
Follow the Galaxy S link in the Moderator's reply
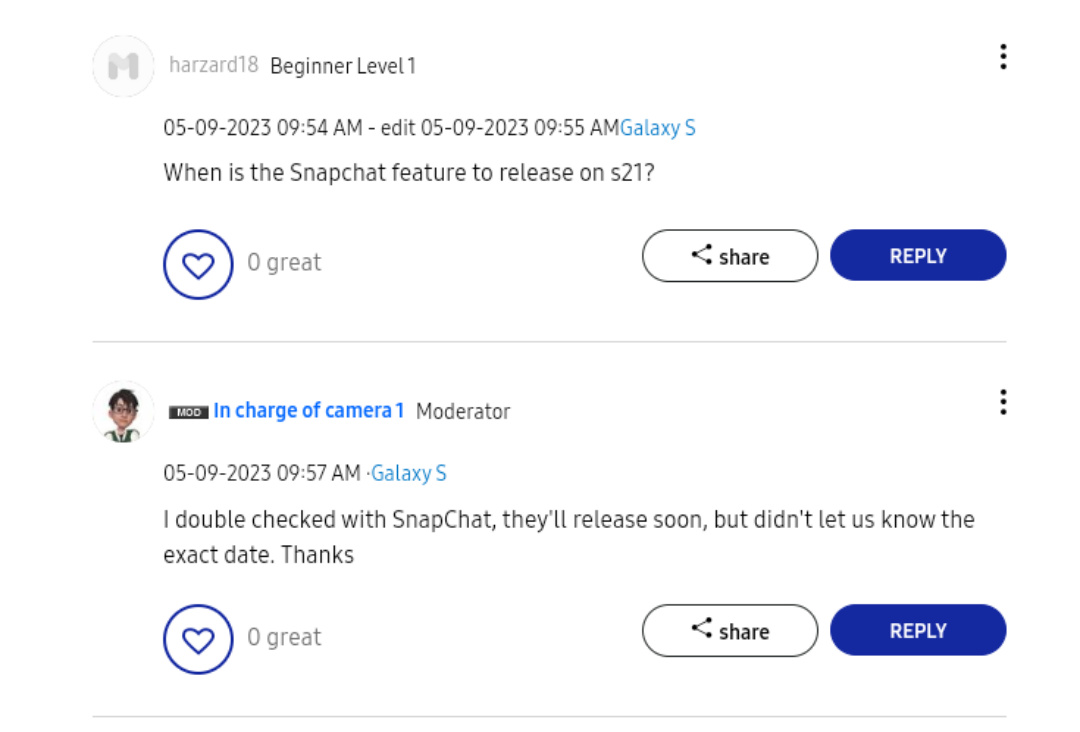point(408,474)
